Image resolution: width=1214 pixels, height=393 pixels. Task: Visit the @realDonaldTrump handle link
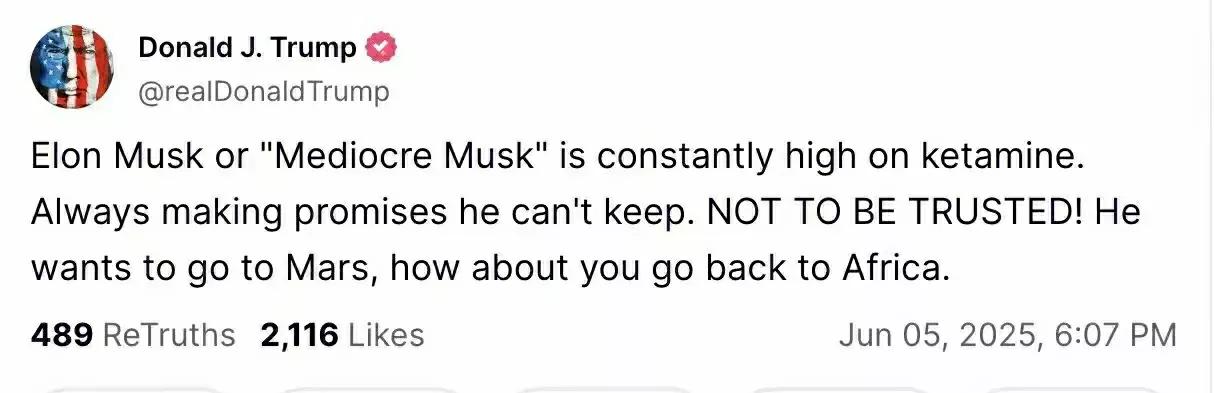pyautogui.click(x=263, y=92)
